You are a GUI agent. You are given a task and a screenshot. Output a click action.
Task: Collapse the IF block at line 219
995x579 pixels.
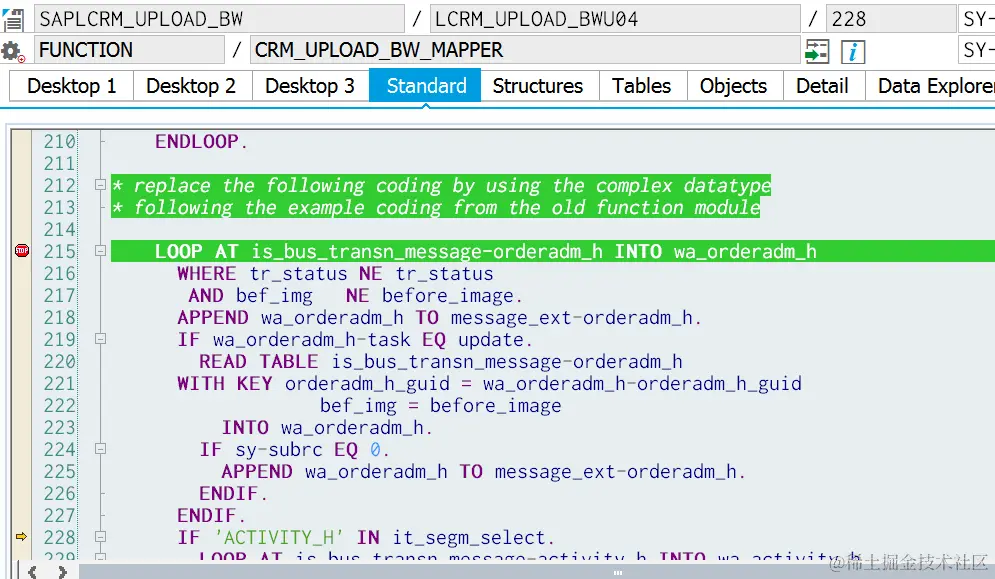(100, 339)
